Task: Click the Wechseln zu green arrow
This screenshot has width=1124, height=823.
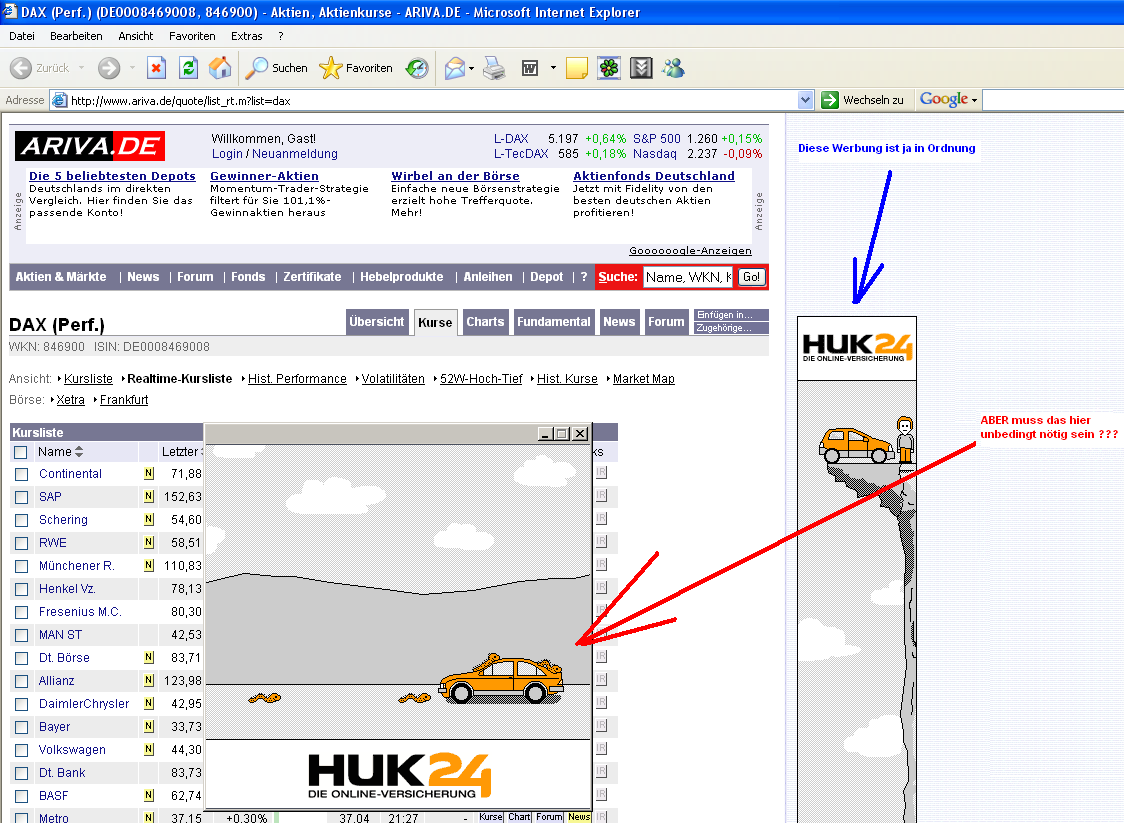Action: 830,100
